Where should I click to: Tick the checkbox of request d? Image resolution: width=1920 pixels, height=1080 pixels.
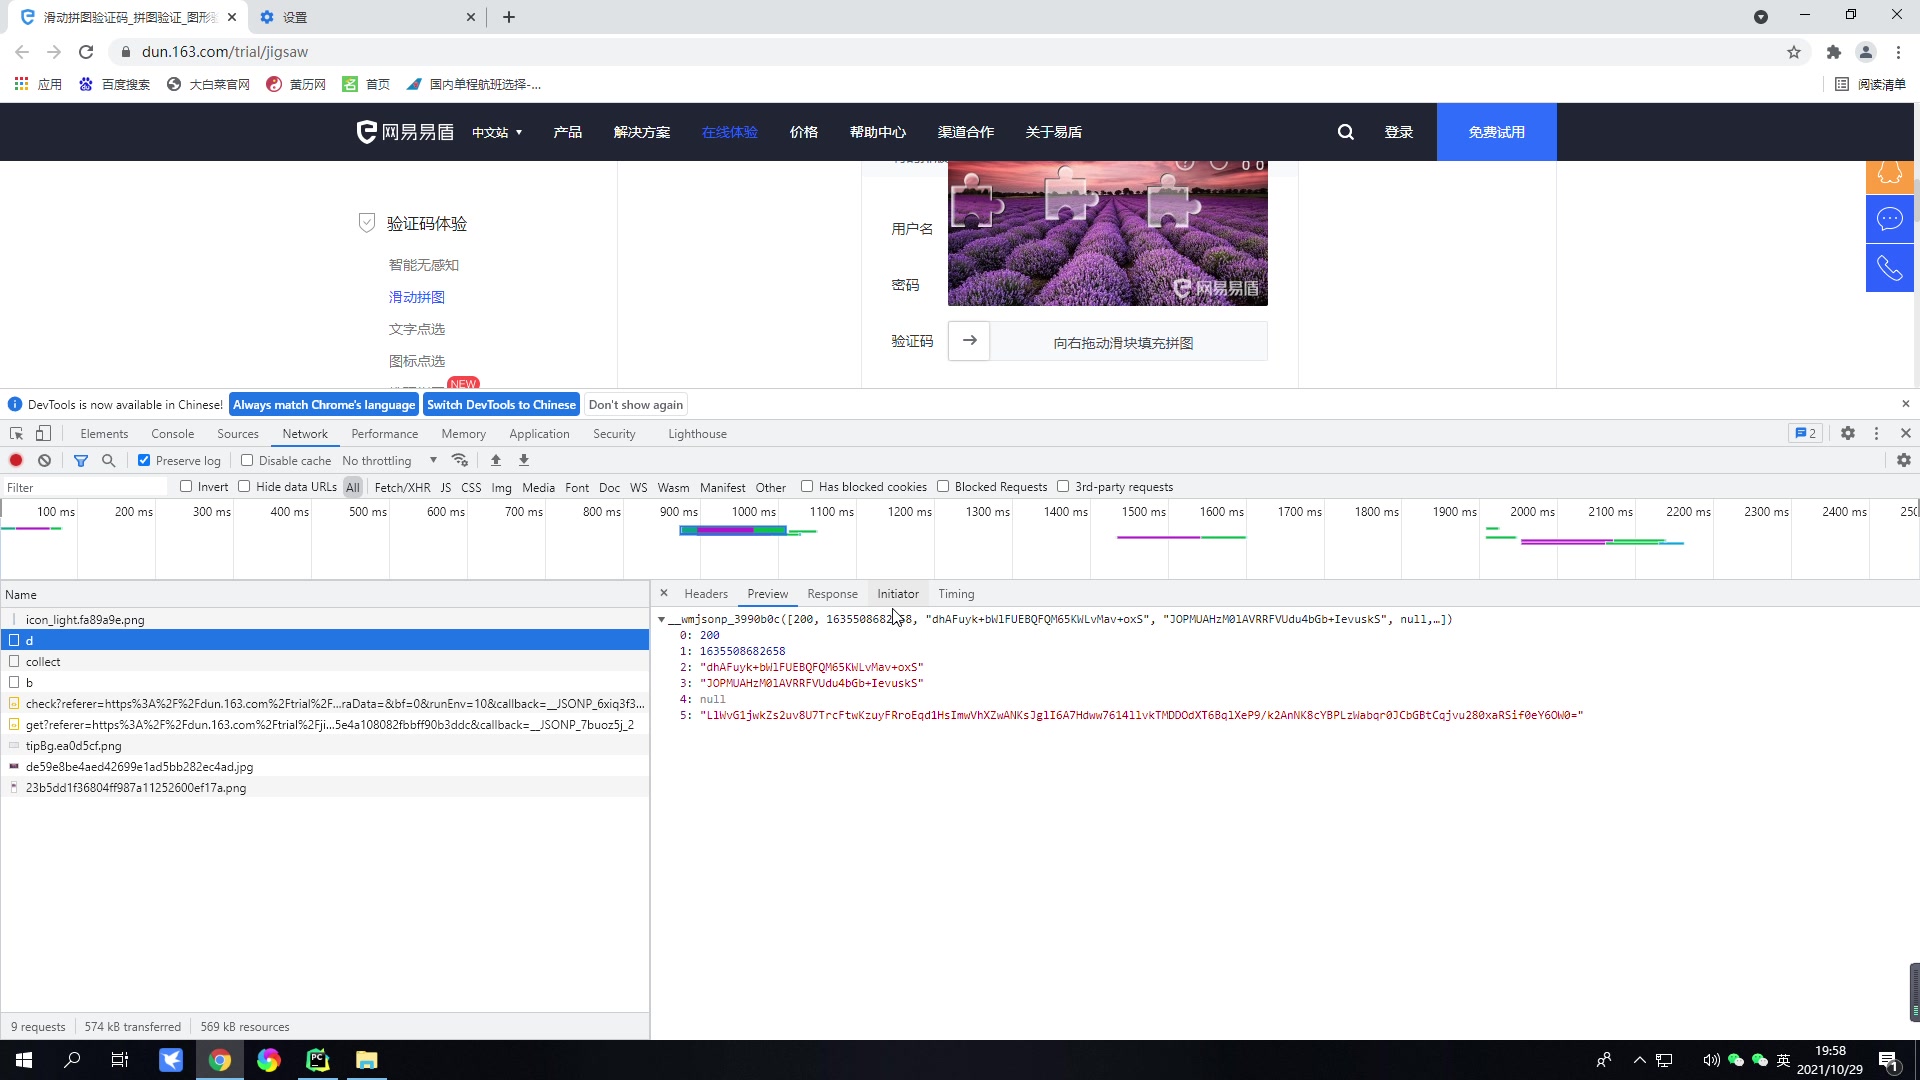(14, 640)
